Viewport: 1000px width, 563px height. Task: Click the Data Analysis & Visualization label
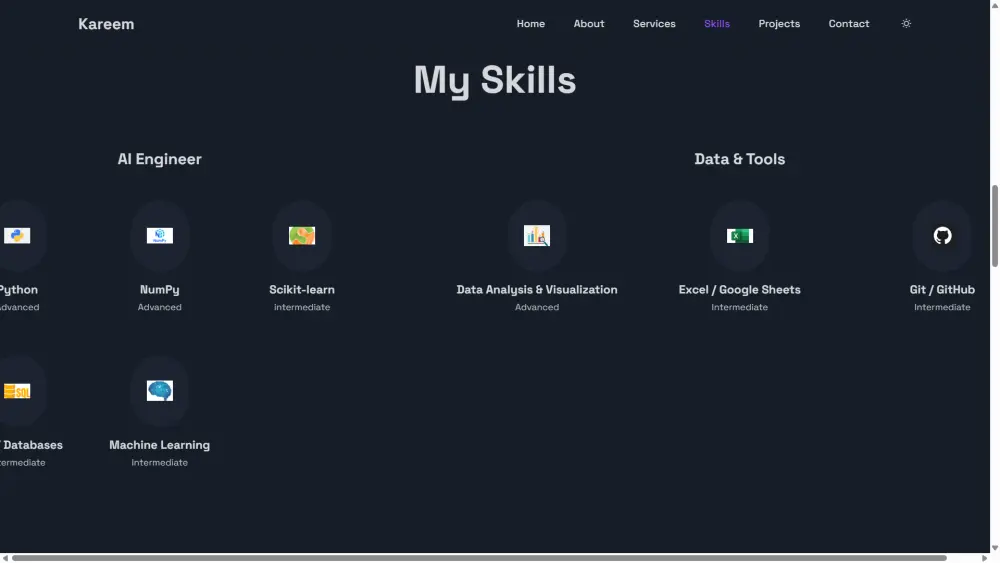(537, 289)
